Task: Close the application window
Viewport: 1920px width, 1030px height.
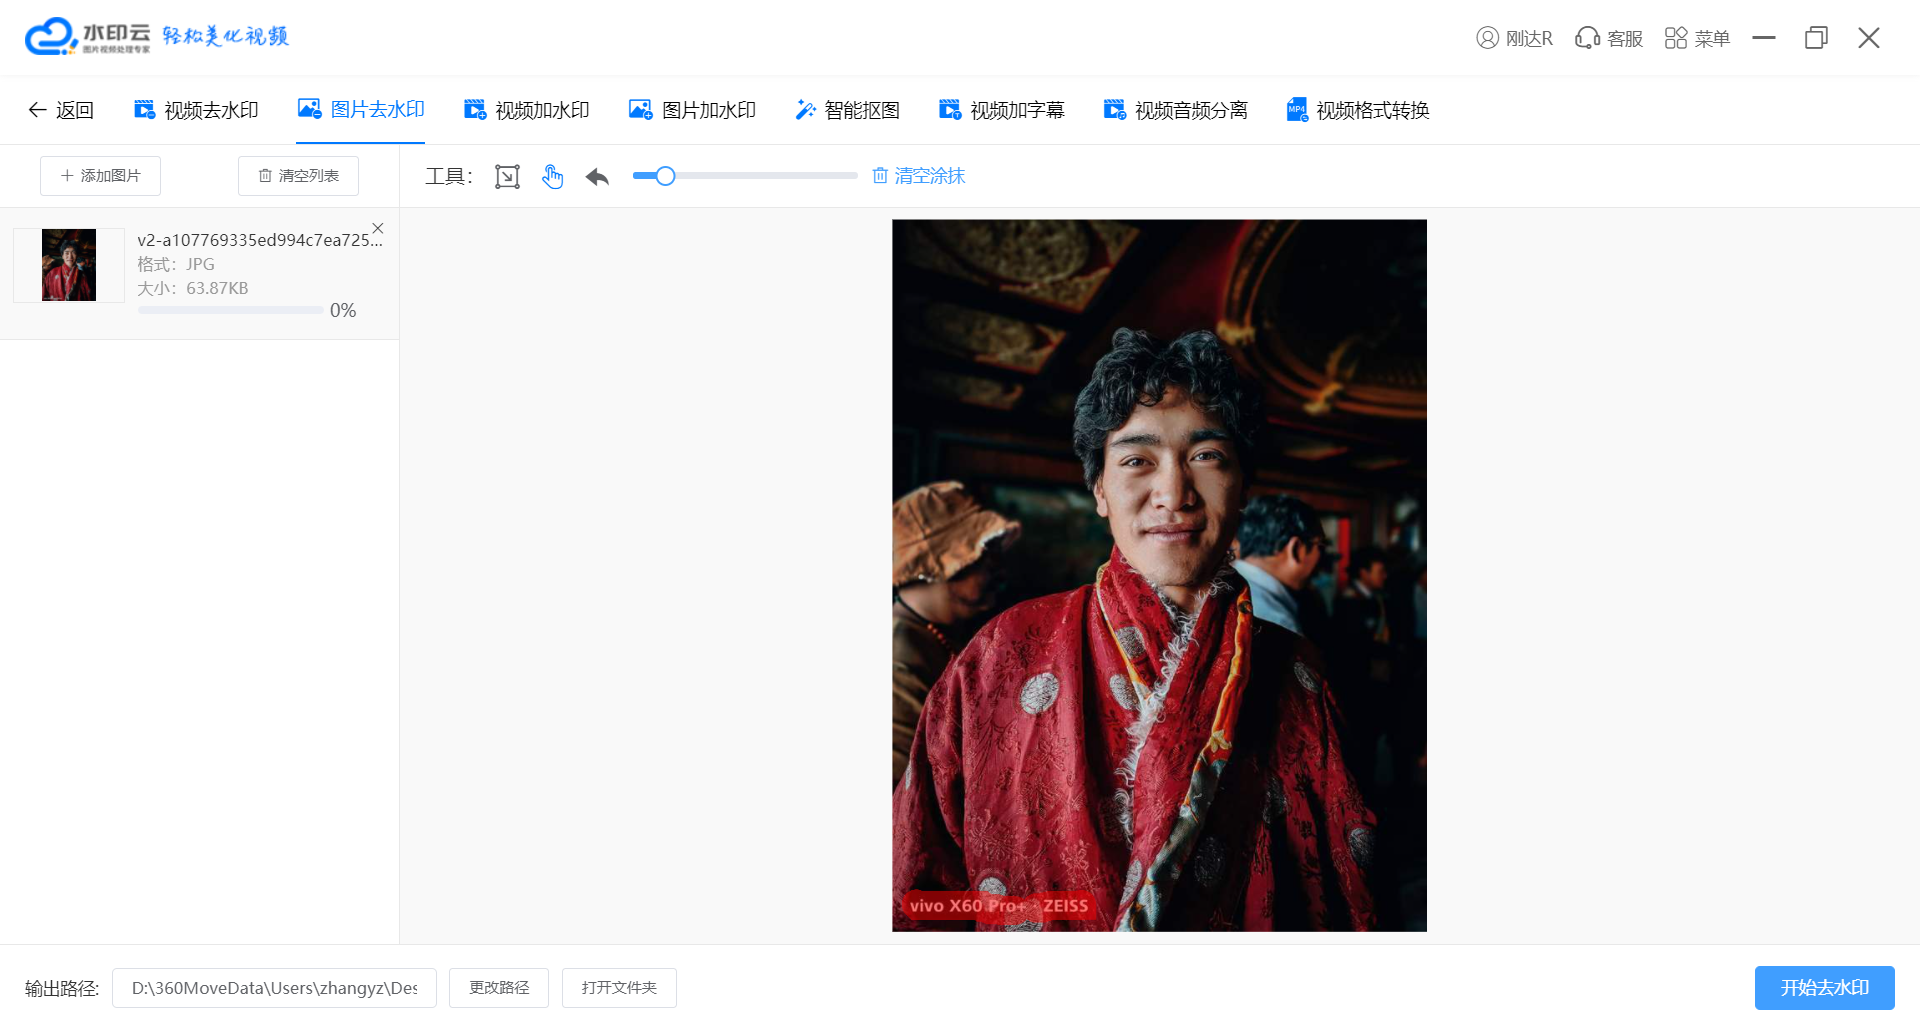Action: click(1869, 38)
